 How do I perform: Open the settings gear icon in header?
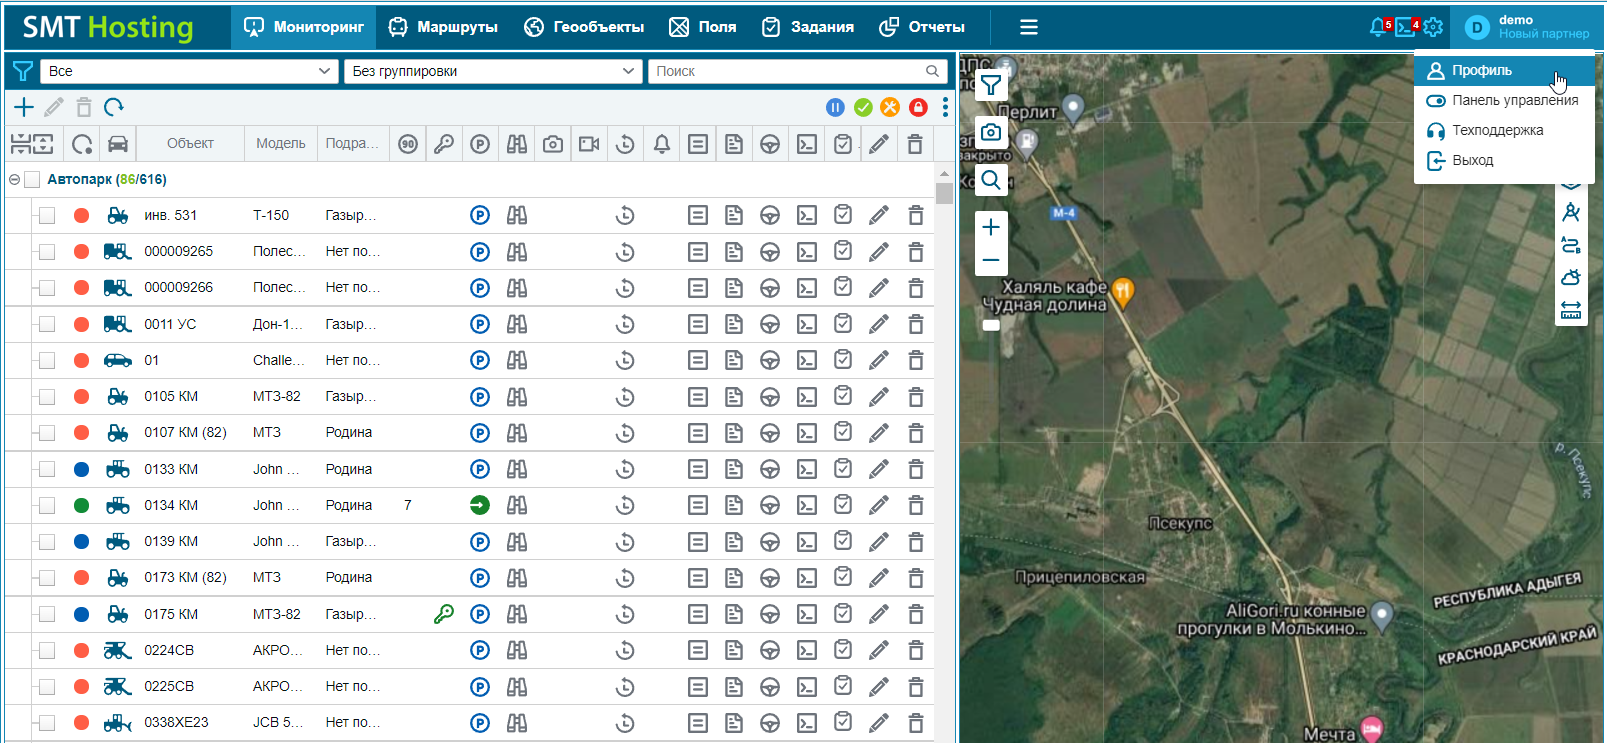(x=1433, y=27)
